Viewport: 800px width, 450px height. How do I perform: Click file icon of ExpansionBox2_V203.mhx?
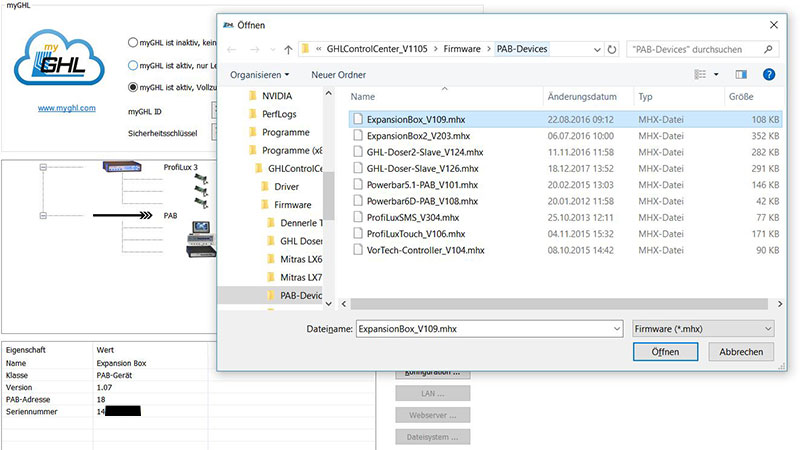[358, 136]
